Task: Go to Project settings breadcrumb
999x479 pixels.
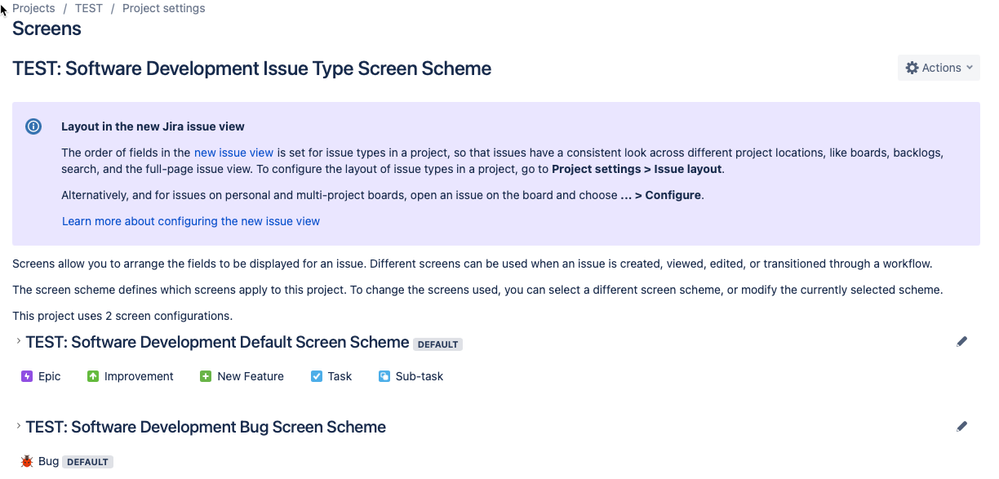Action: coord(164,8)
